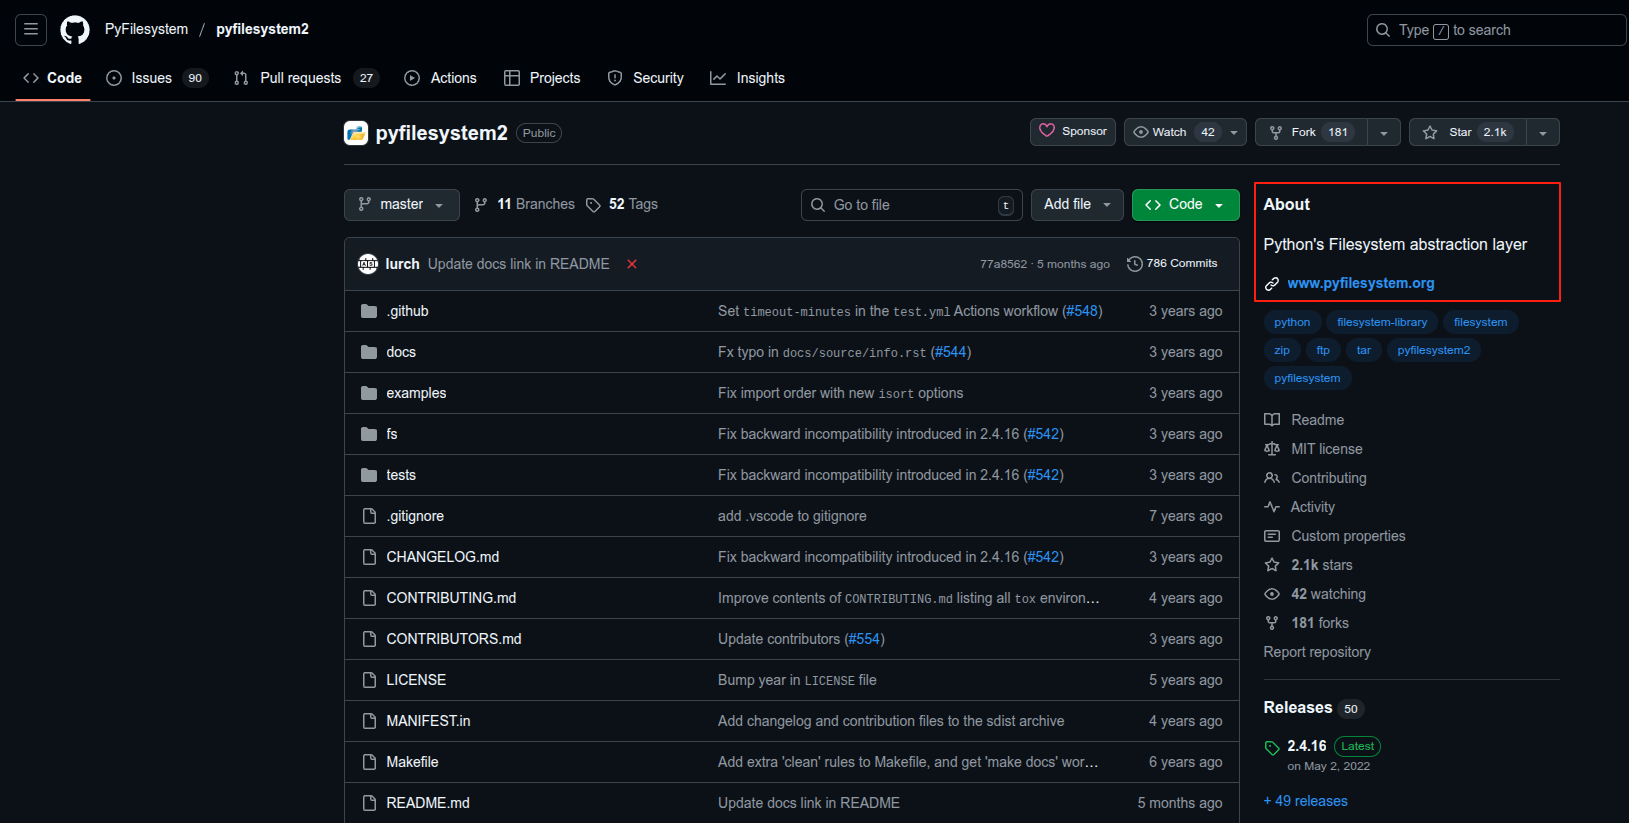This screenshot has height=823, width=1629.
Task: Click the scales icon next to MIT license
Action: tap(1272, 449)
